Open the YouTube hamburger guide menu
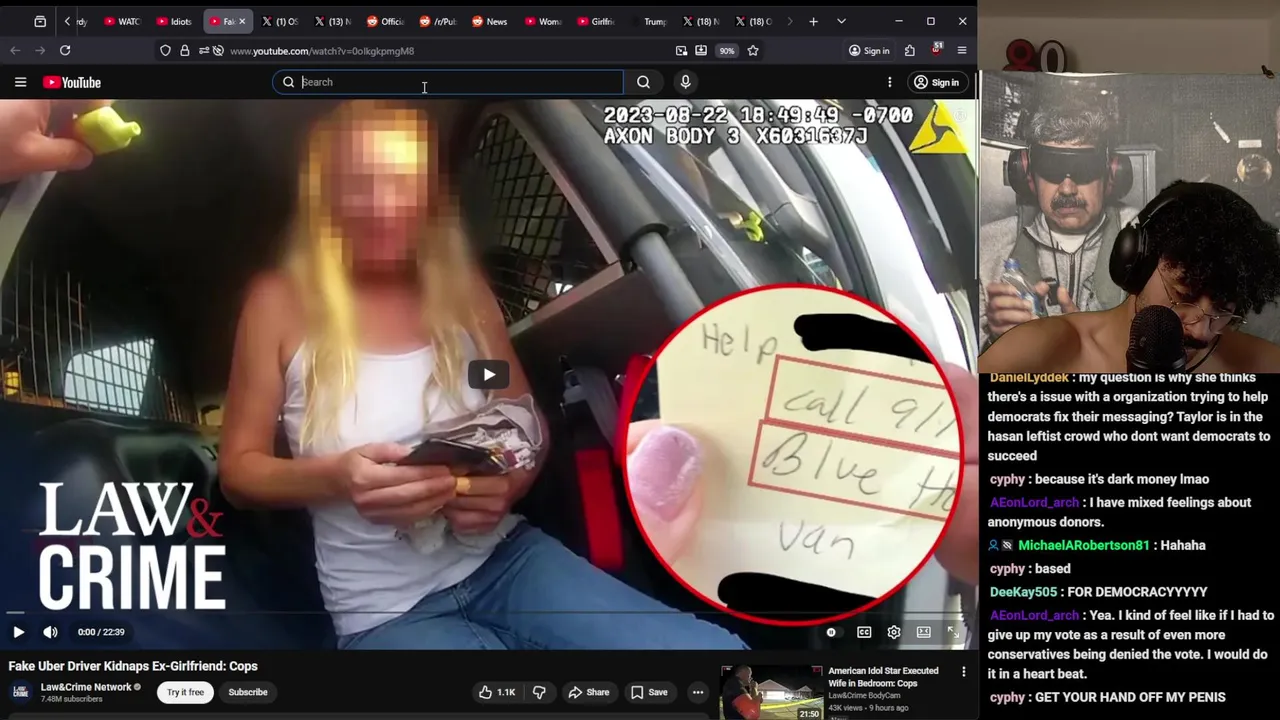 click(20, 82)
